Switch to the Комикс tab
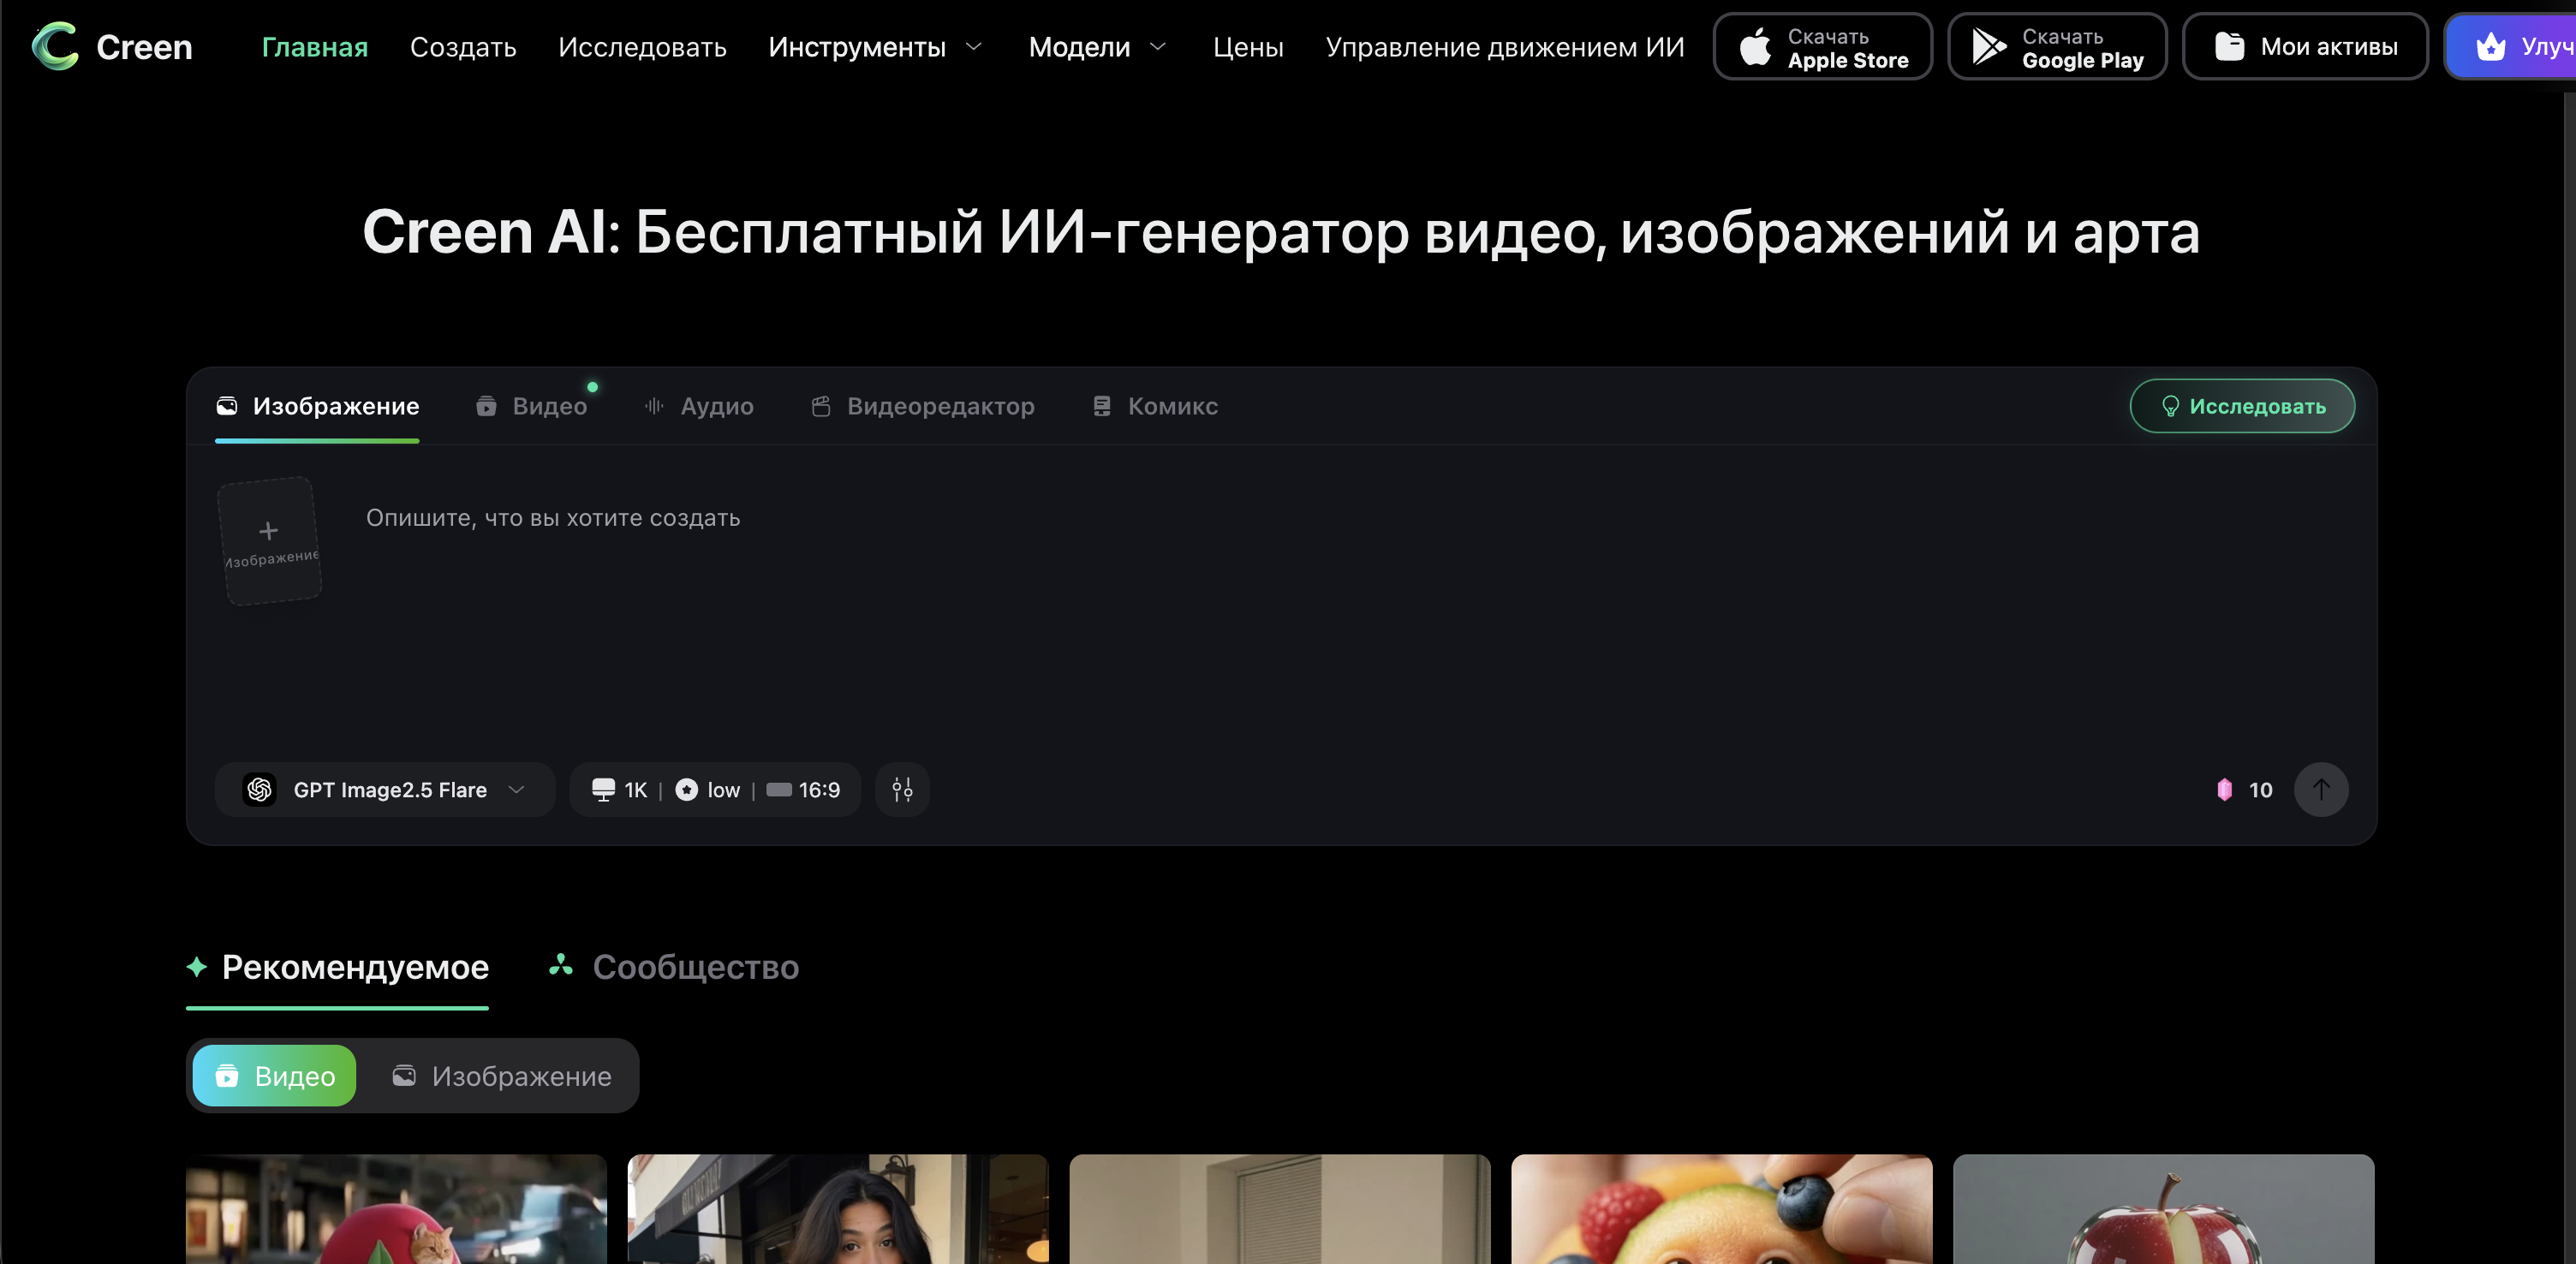Image resolution: width=2576 pixels, height=1264 pixels. (1155, 406)
